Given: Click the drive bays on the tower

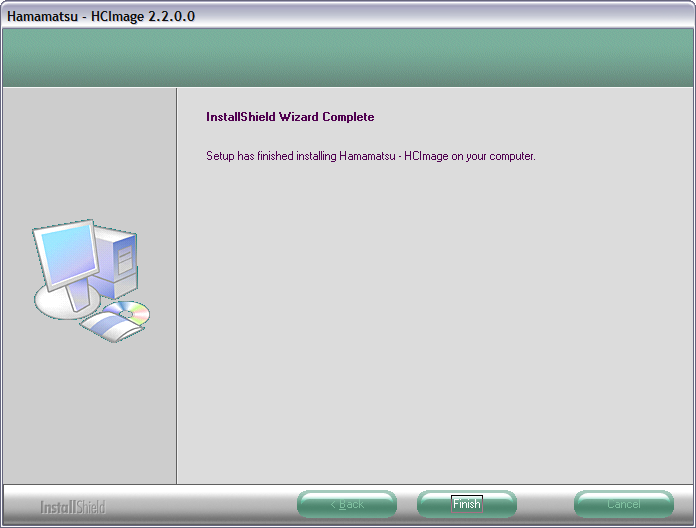Looking at the screenshot, I should coord(124,259).
